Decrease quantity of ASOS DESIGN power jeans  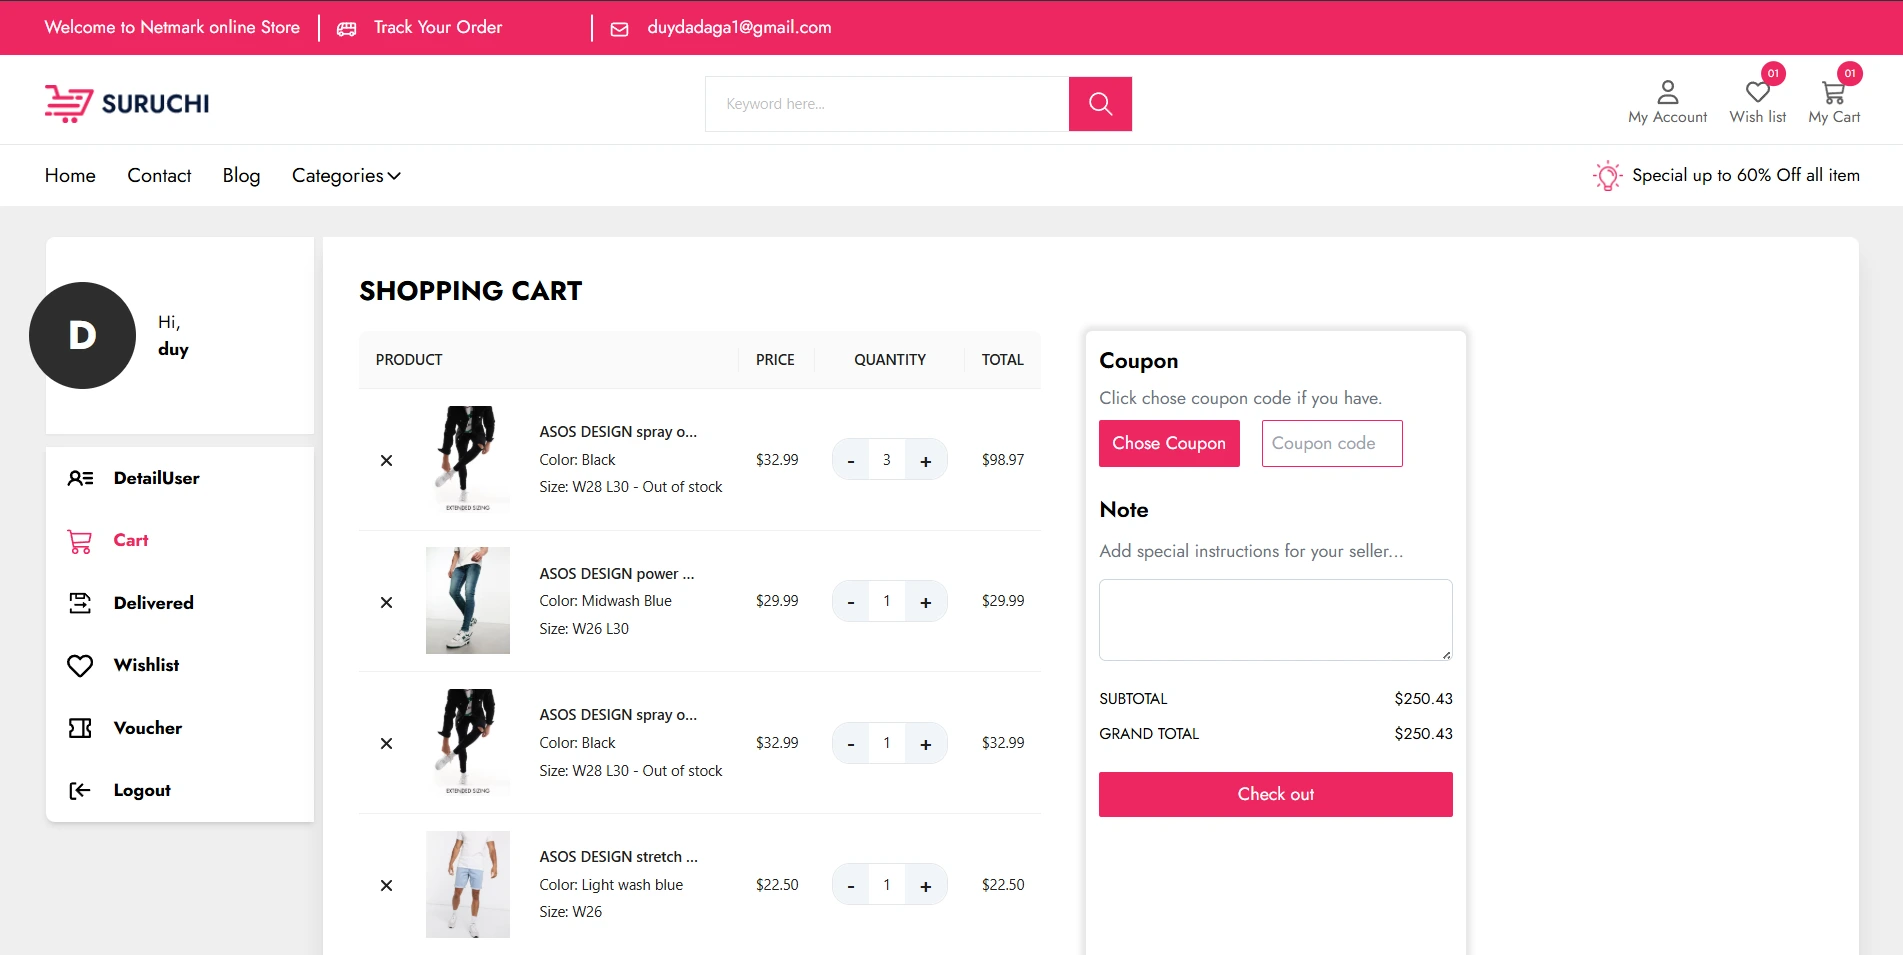tap(851, 601)
